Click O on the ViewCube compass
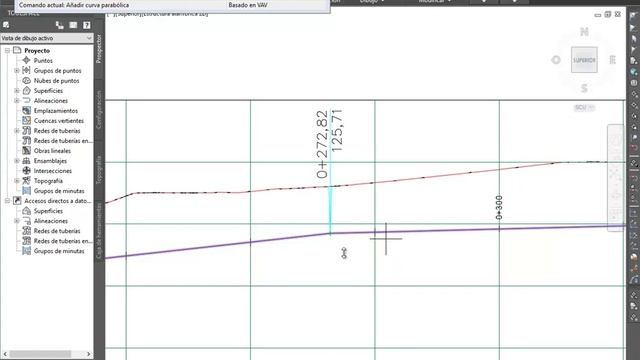Image resolution: width=640 pixels, height=360 pixels. click(556, 60)
